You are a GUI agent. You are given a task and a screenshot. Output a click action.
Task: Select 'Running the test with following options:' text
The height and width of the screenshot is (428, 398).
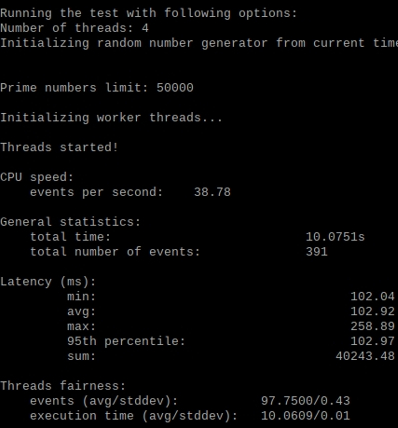click(148, 13)
